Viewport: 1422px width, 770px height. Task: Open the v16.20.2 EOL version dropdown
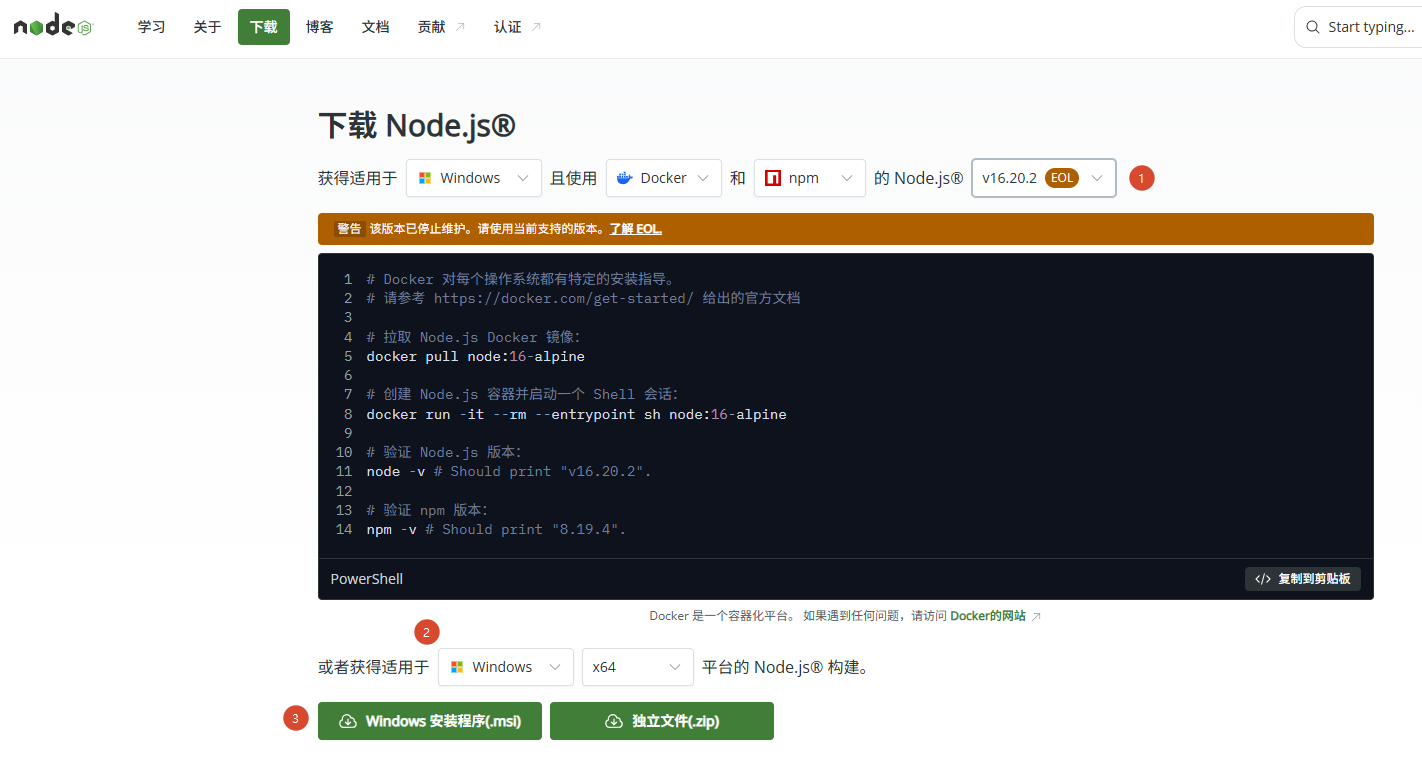click(1044, 178)
